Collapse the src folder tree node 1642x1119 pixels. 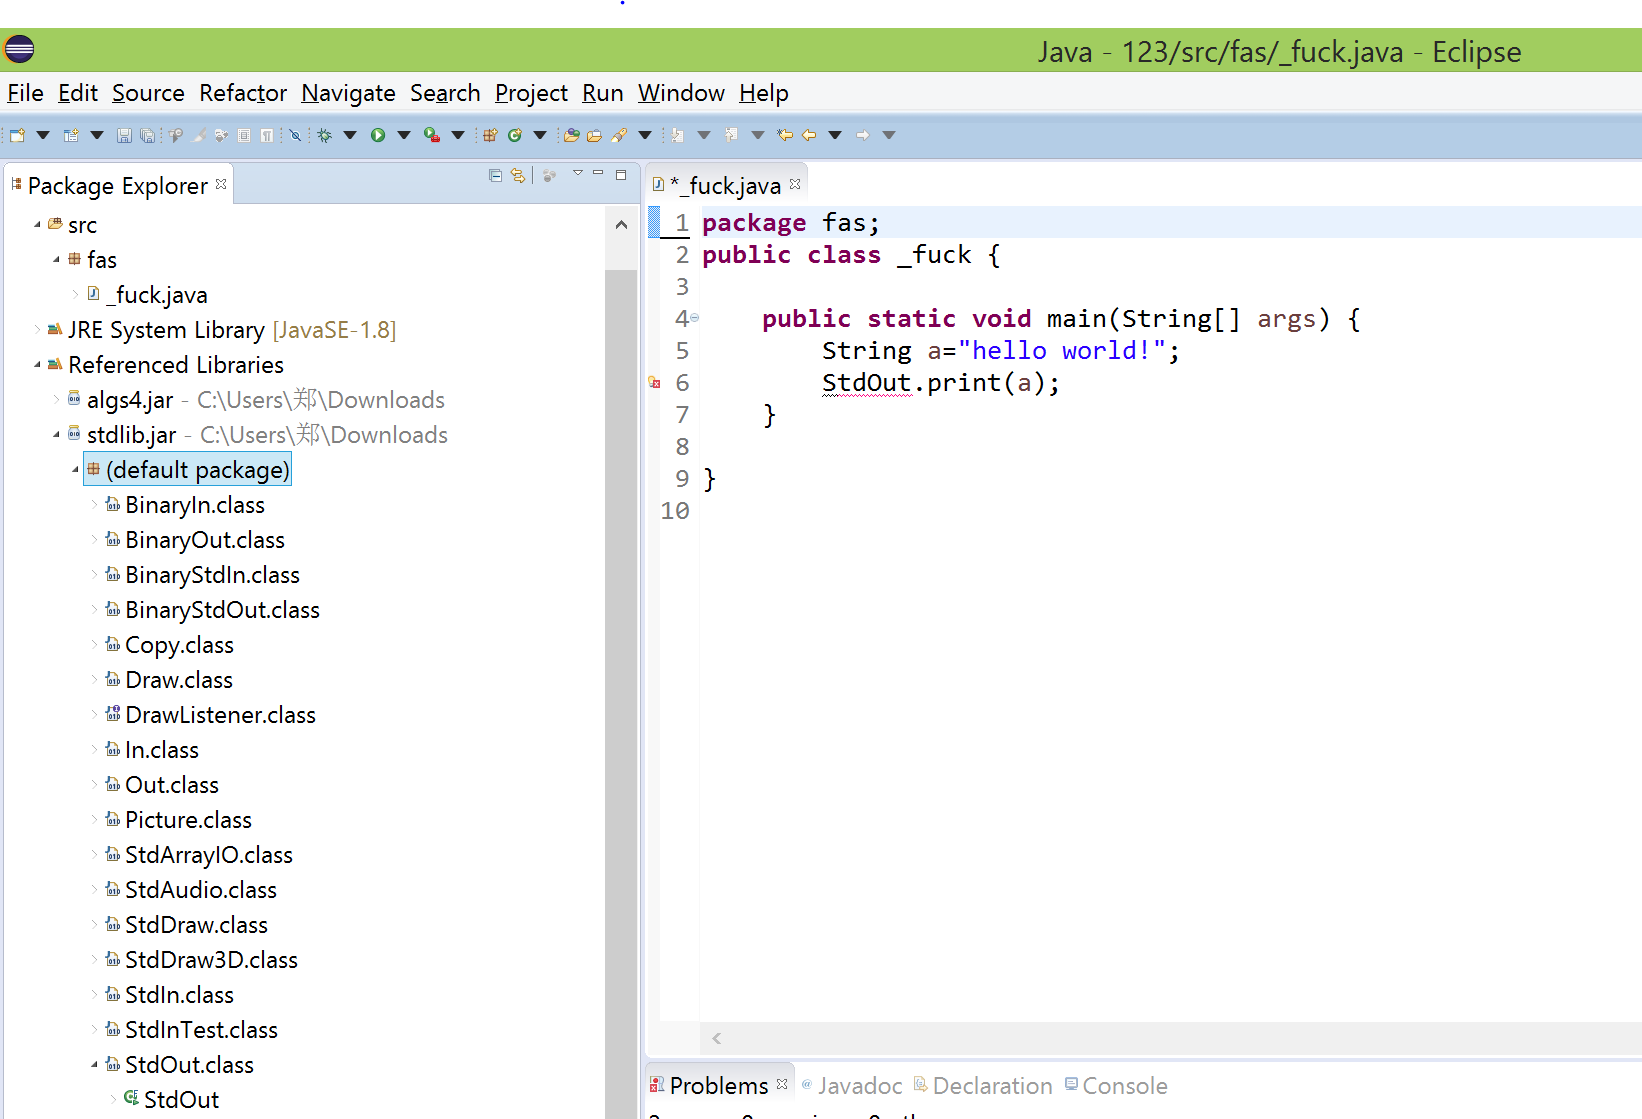(x=37, y=225)
